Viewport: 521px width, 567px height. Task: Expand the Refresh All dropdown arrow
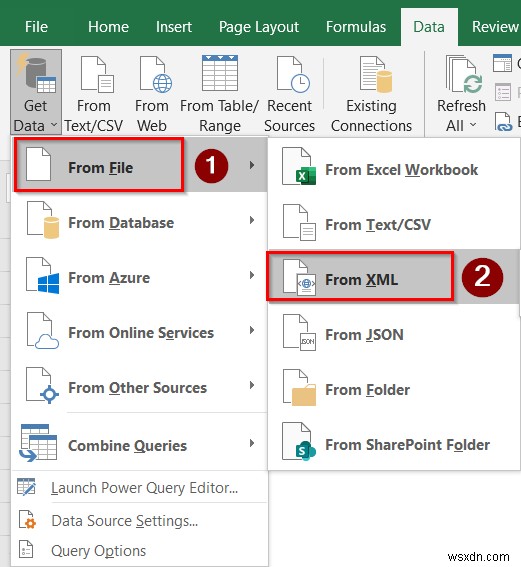pyautogui.click(x=473, y=125)
